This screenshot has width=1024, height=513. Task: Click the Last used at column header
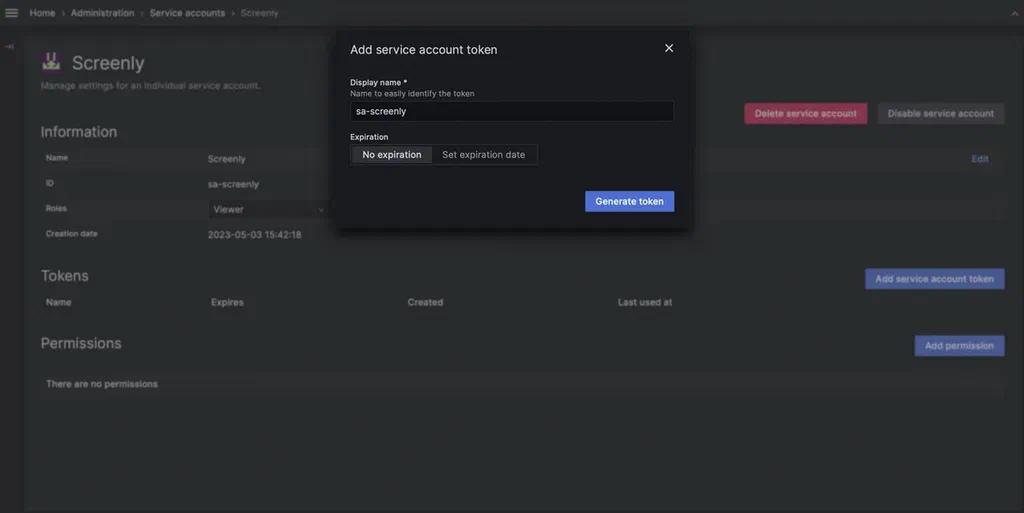coord(645,302)
